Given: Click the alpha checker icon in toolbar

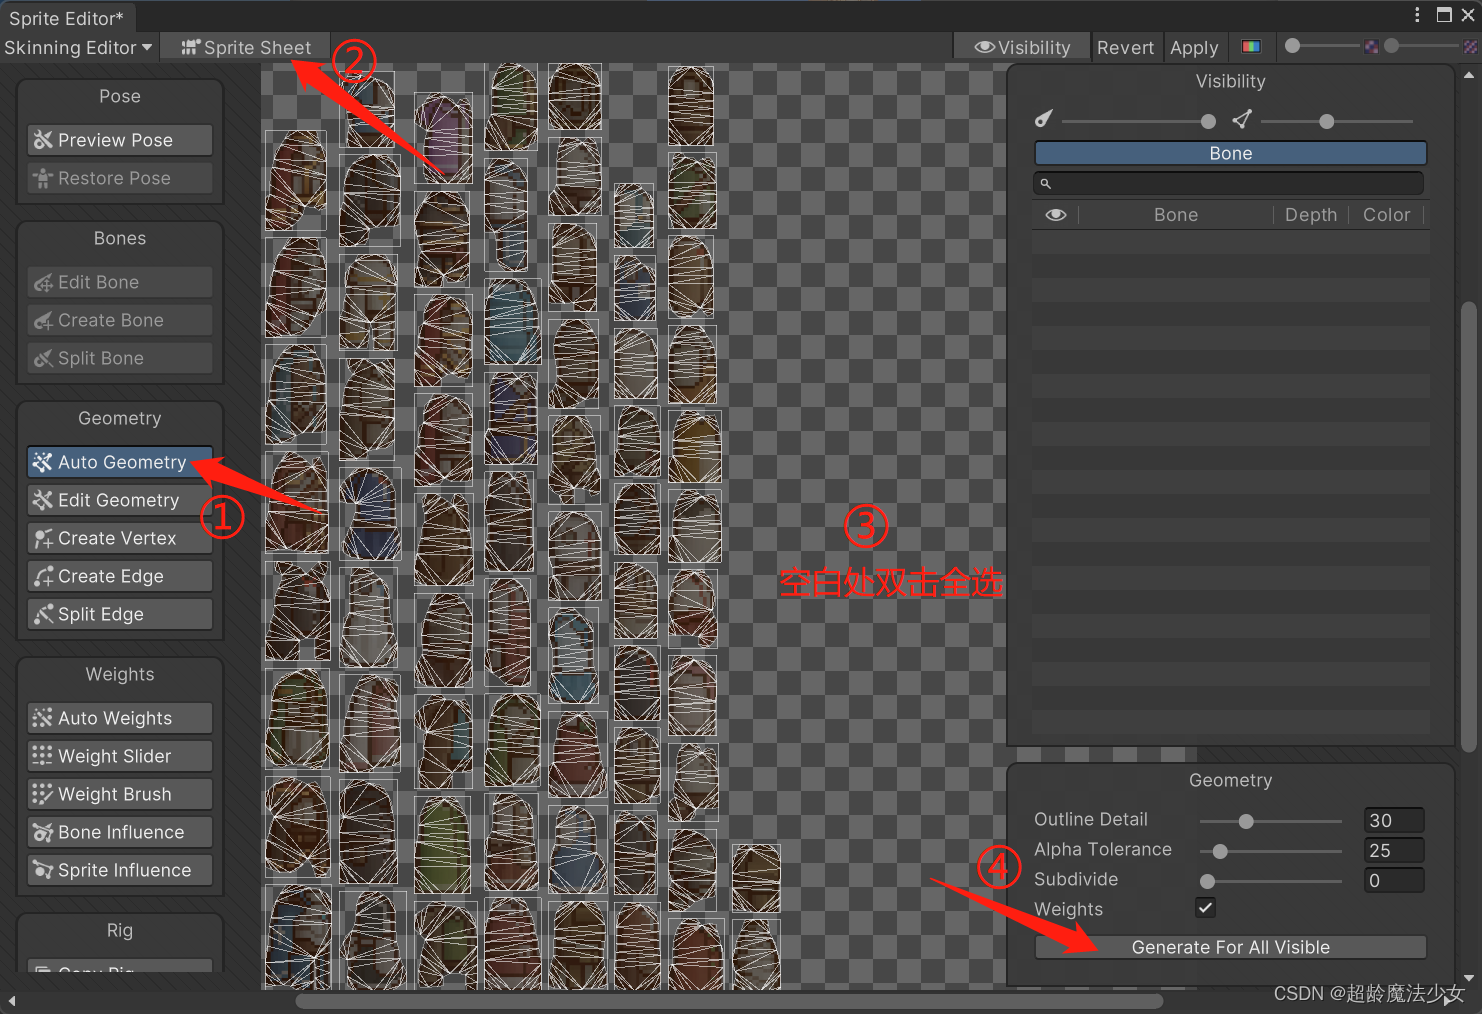Looking at the screenshot, I should click(1371, 47).
